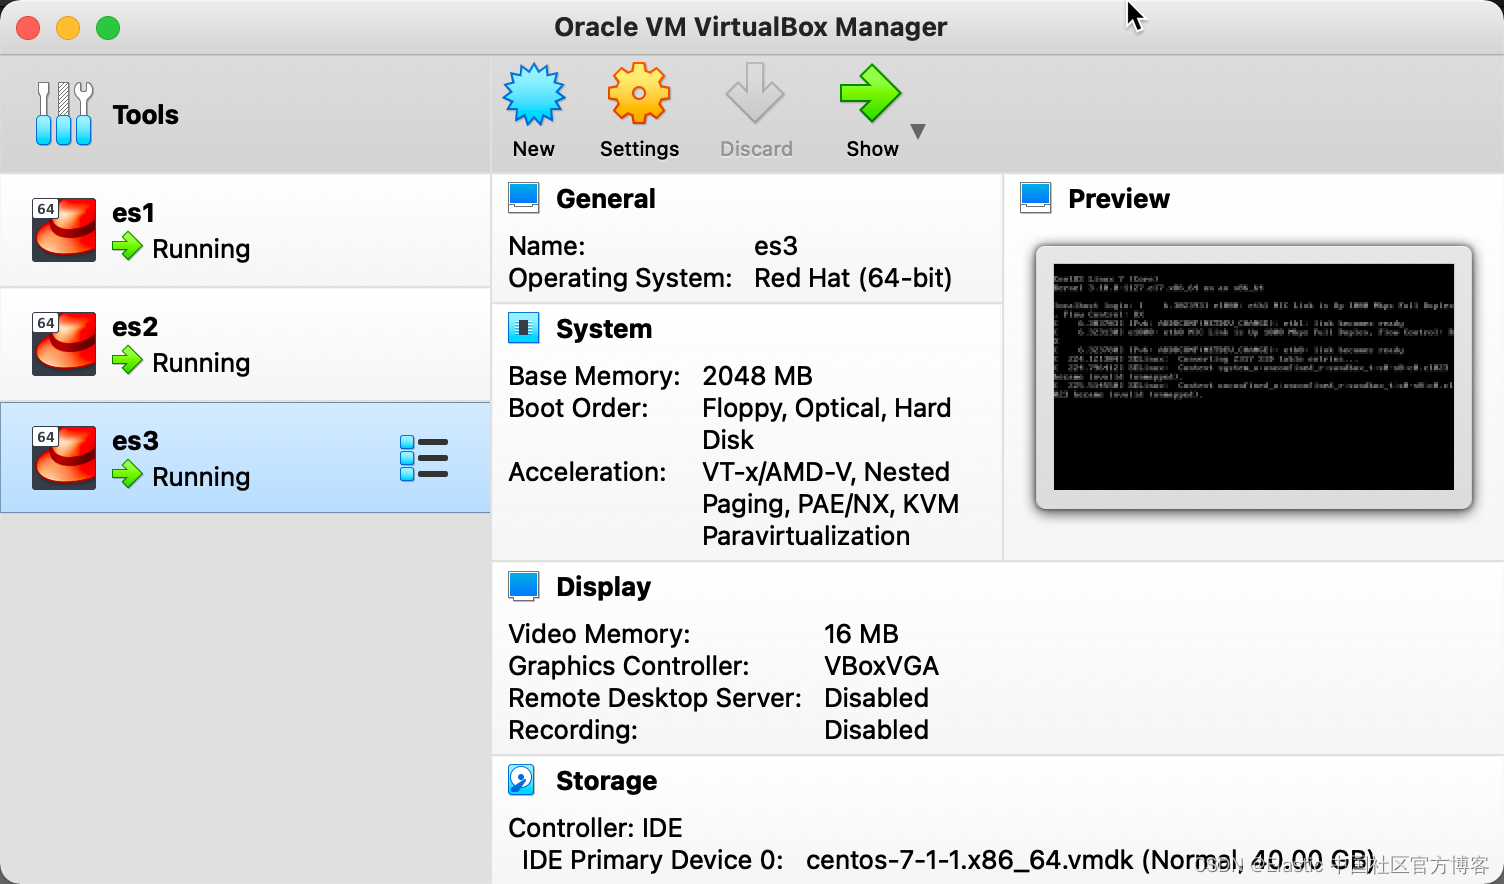Open the System settings header link

(x=603, y=329)
